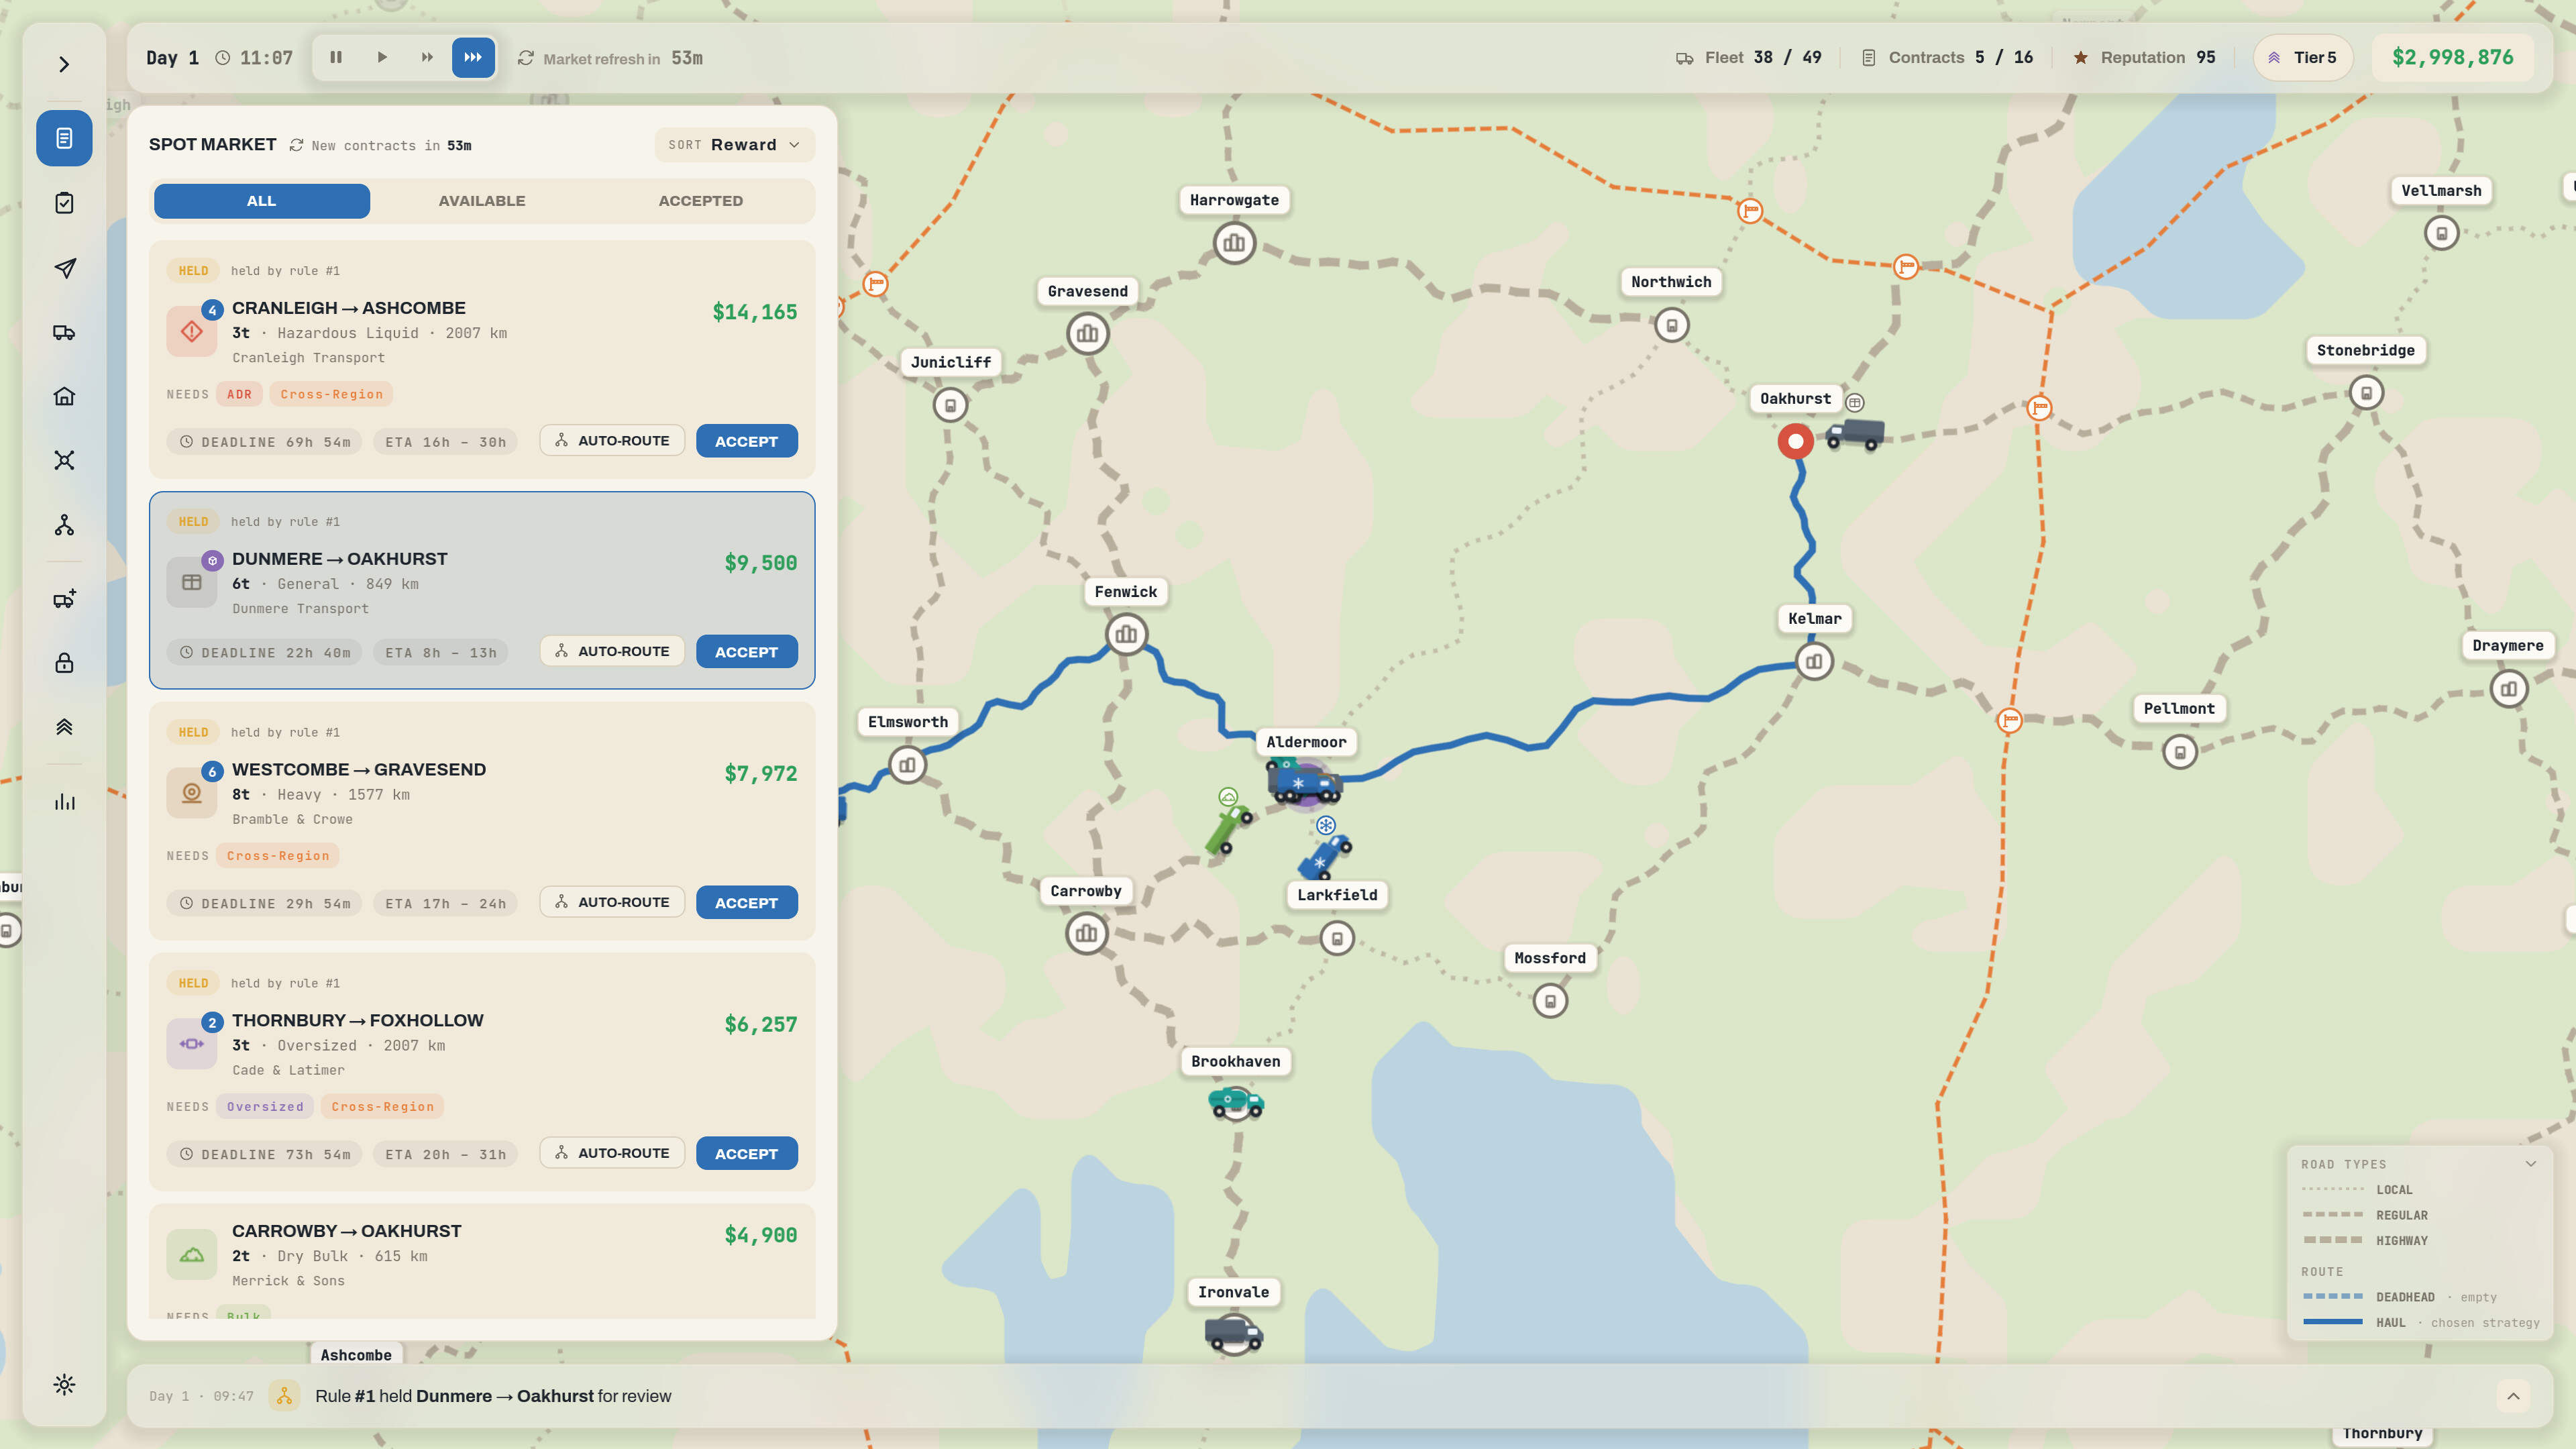
Task: Open the Carrowby to Oakhurst contract card
Action: (x=482, y=1261)
